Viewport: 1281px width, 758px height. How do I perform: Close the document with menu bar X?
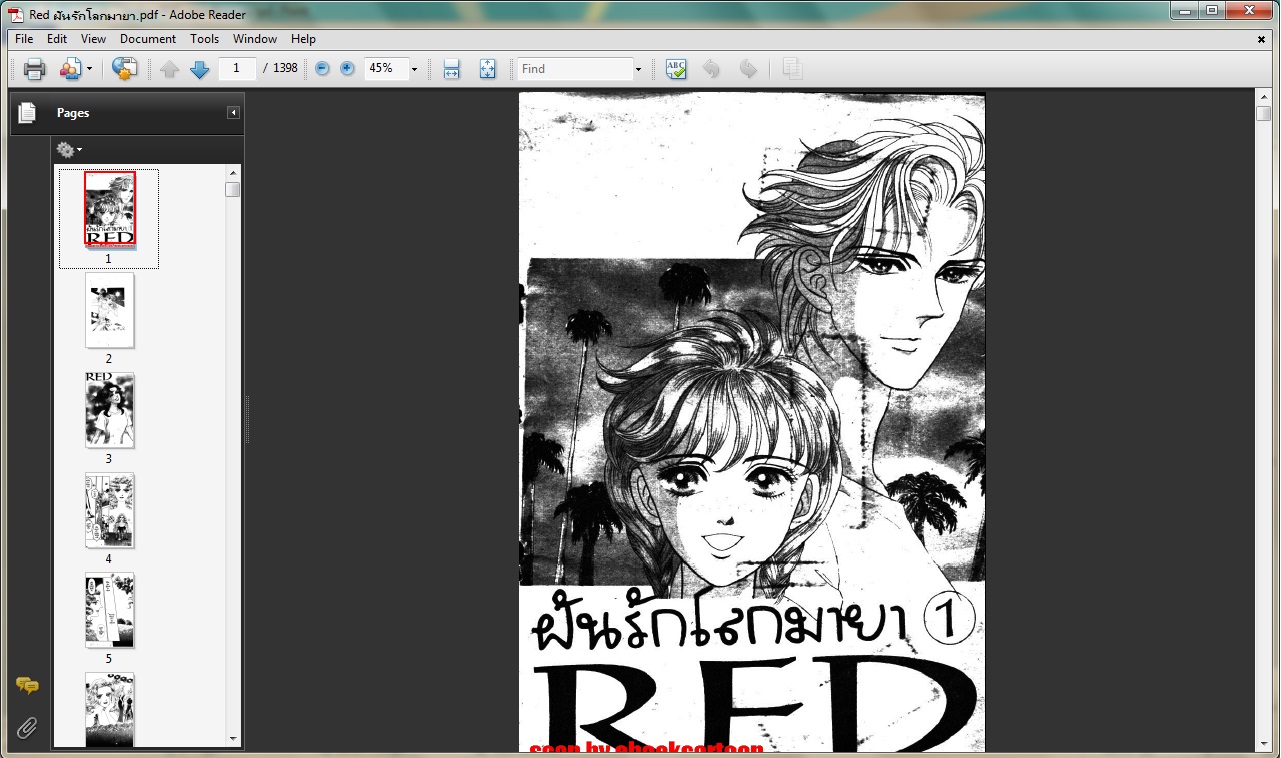[x=1261, y=39]
